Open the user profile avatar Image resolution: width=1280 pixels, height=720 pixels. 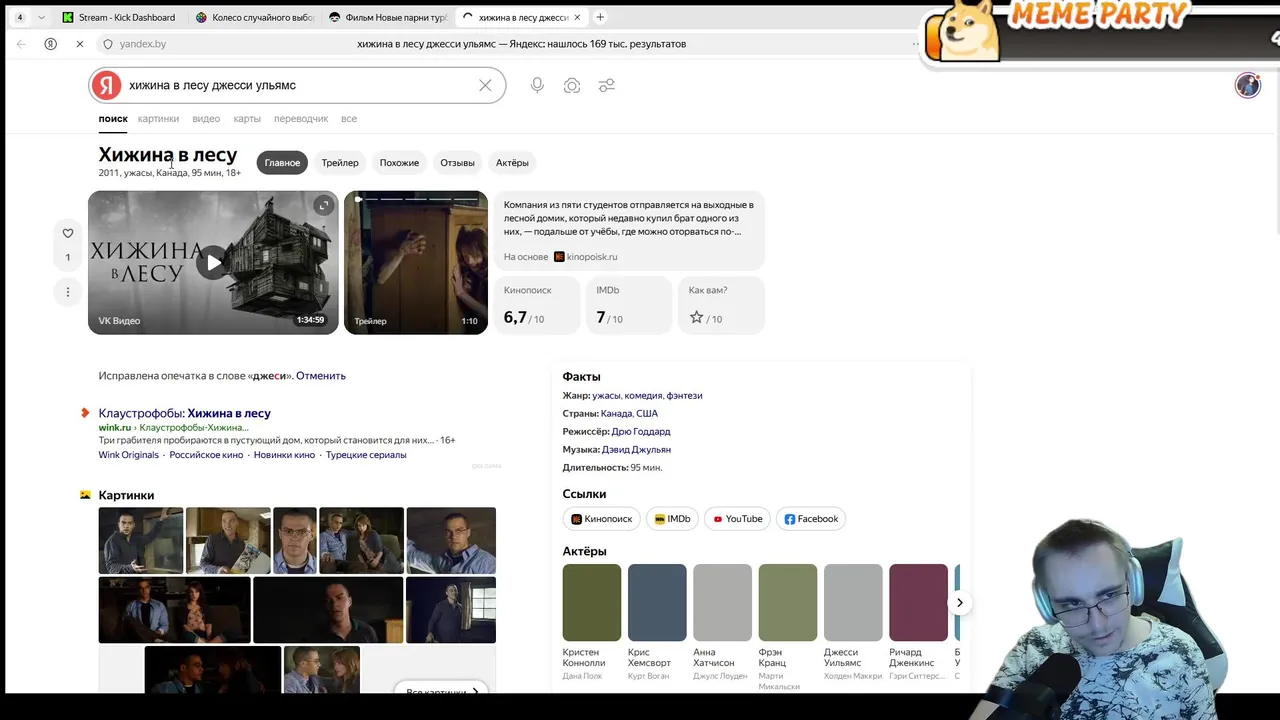(1248, 85)
